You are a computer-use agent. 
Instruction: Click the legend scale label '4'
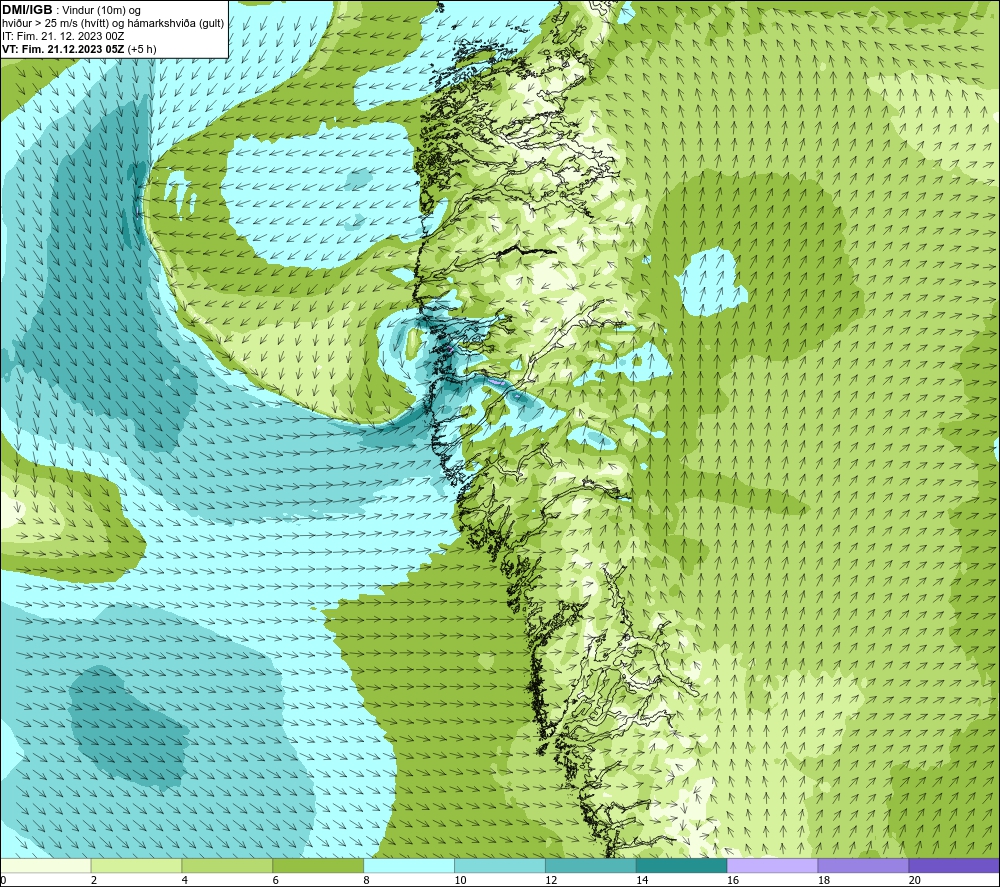point(184,881)
